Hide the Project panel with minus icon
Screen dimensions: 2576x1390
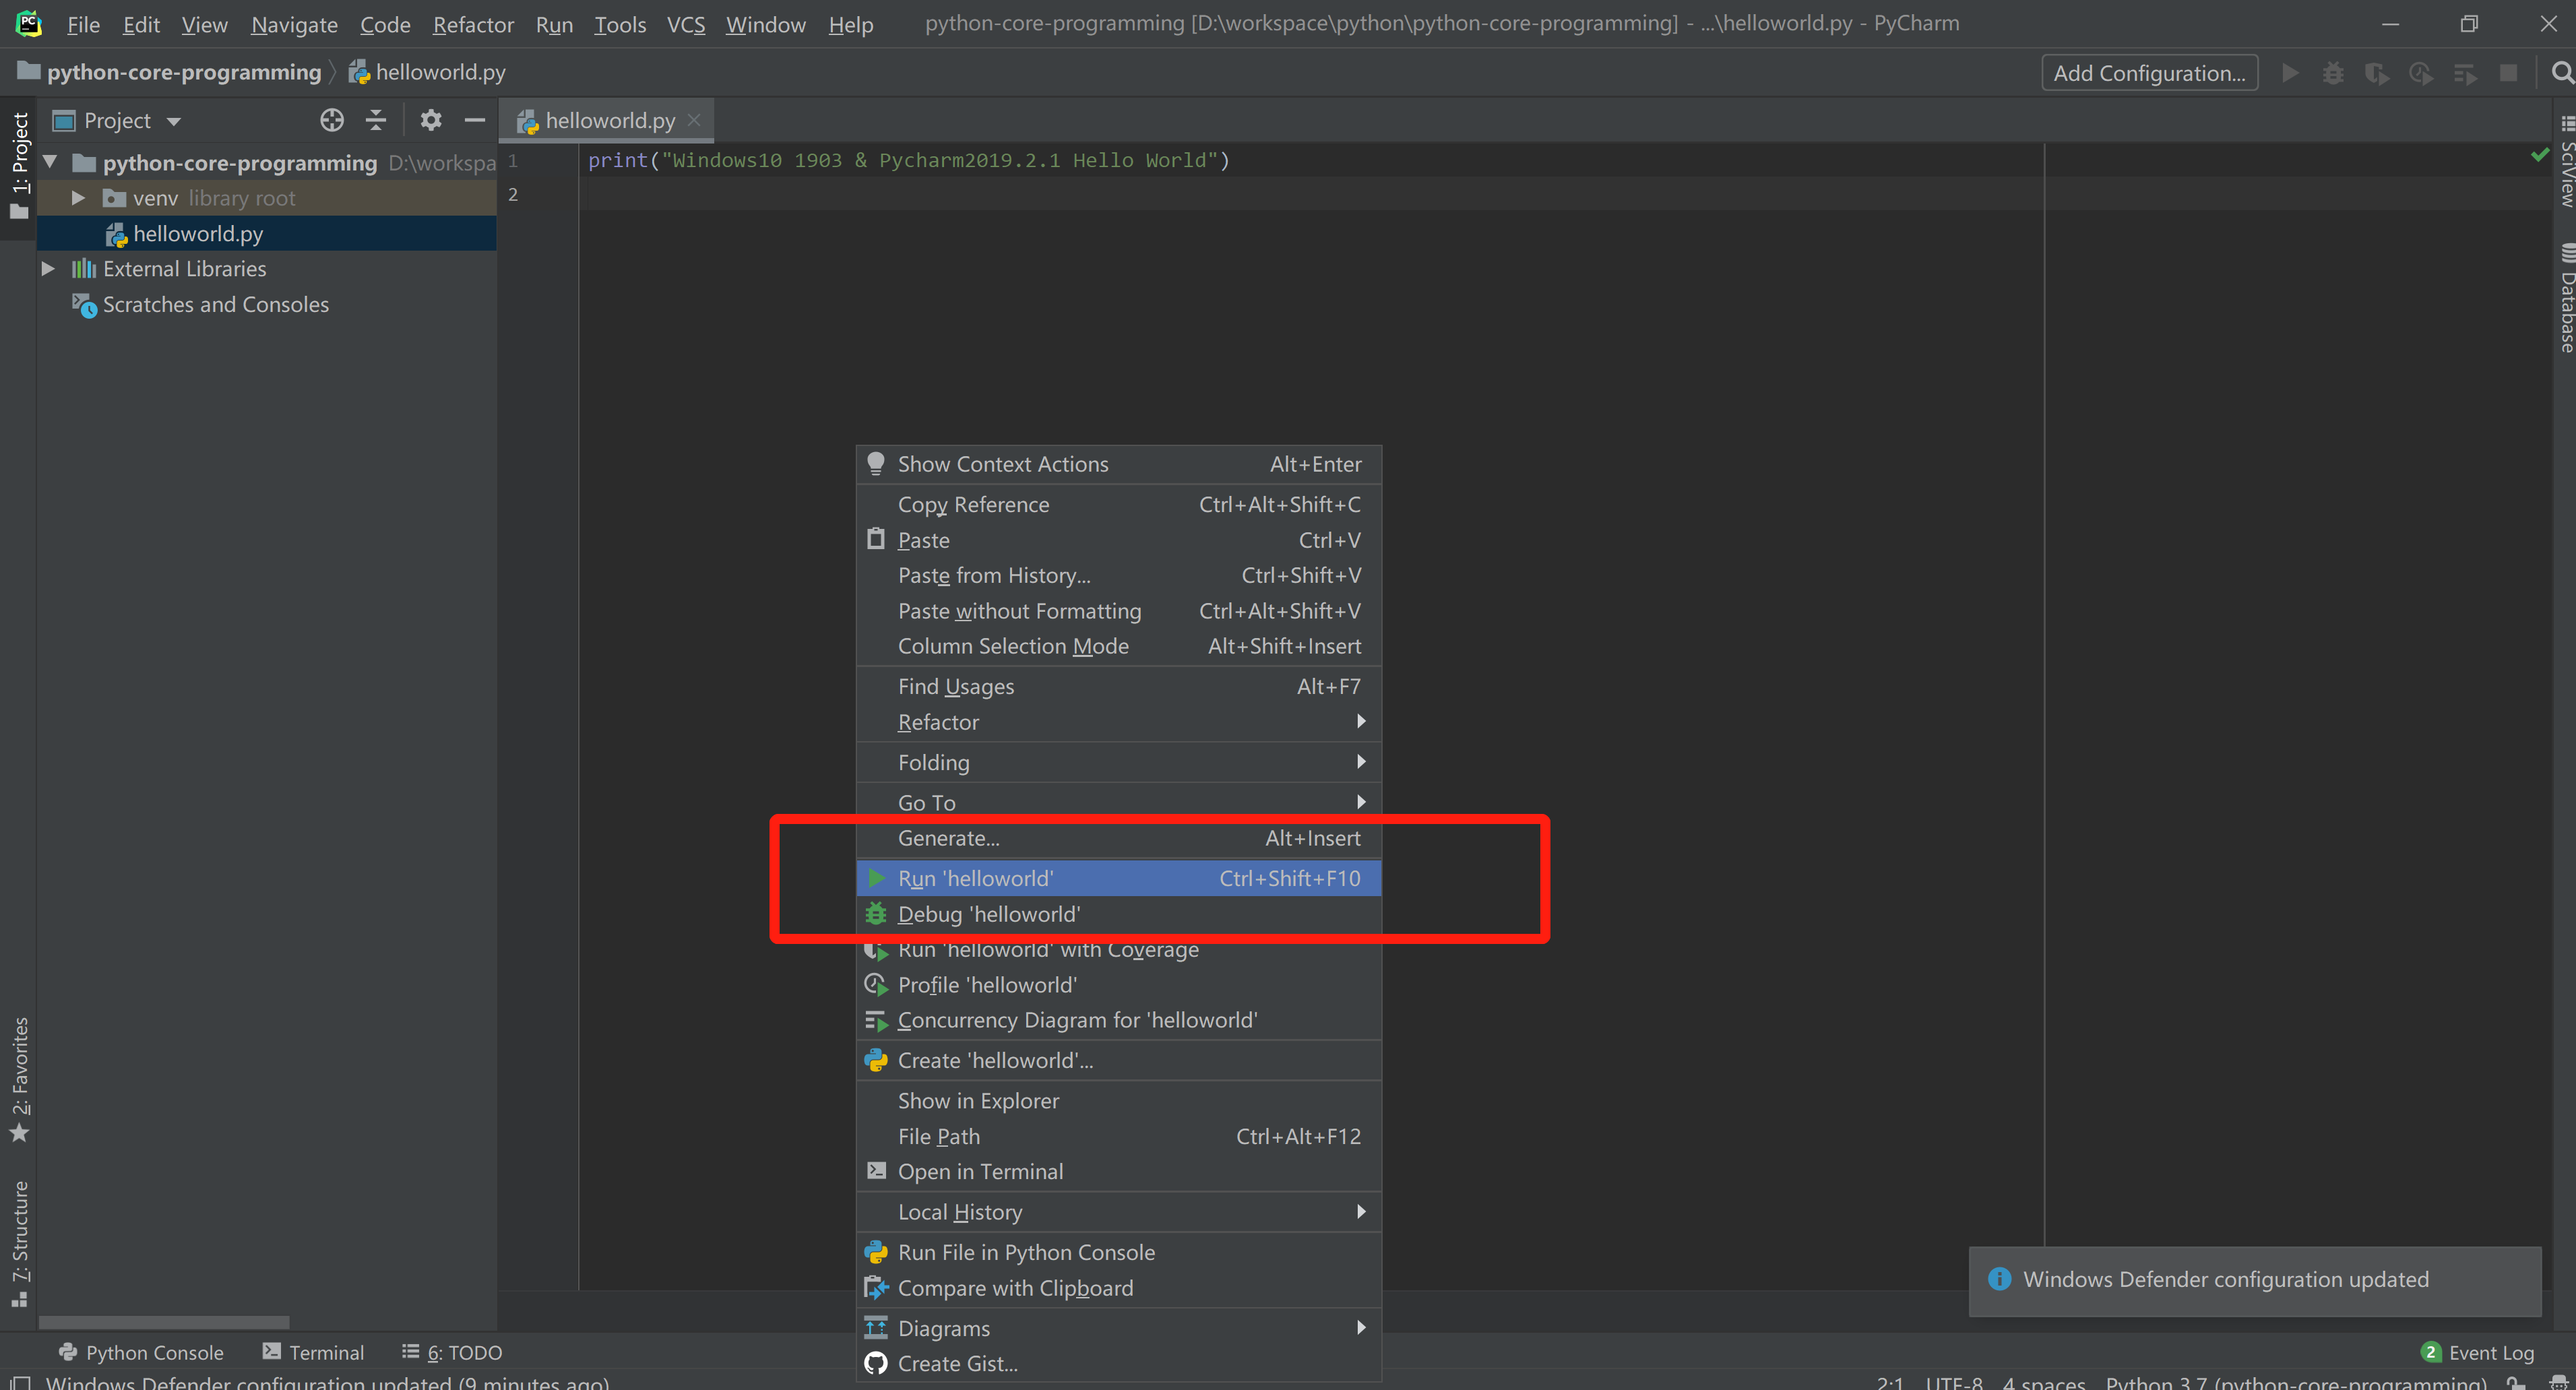pos(475,121)
